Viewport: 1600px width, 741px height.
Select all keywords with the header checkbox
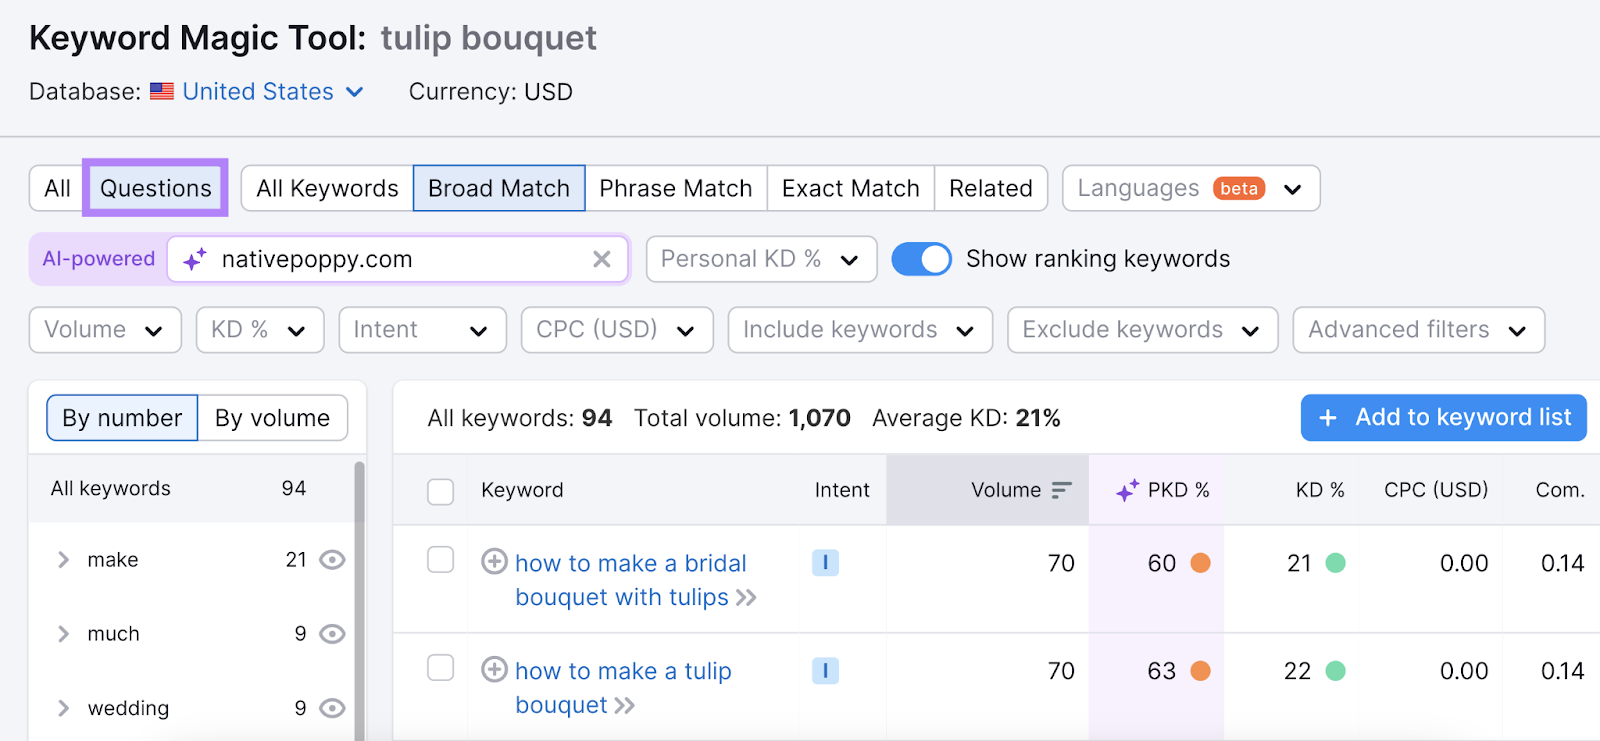point(440,490)
